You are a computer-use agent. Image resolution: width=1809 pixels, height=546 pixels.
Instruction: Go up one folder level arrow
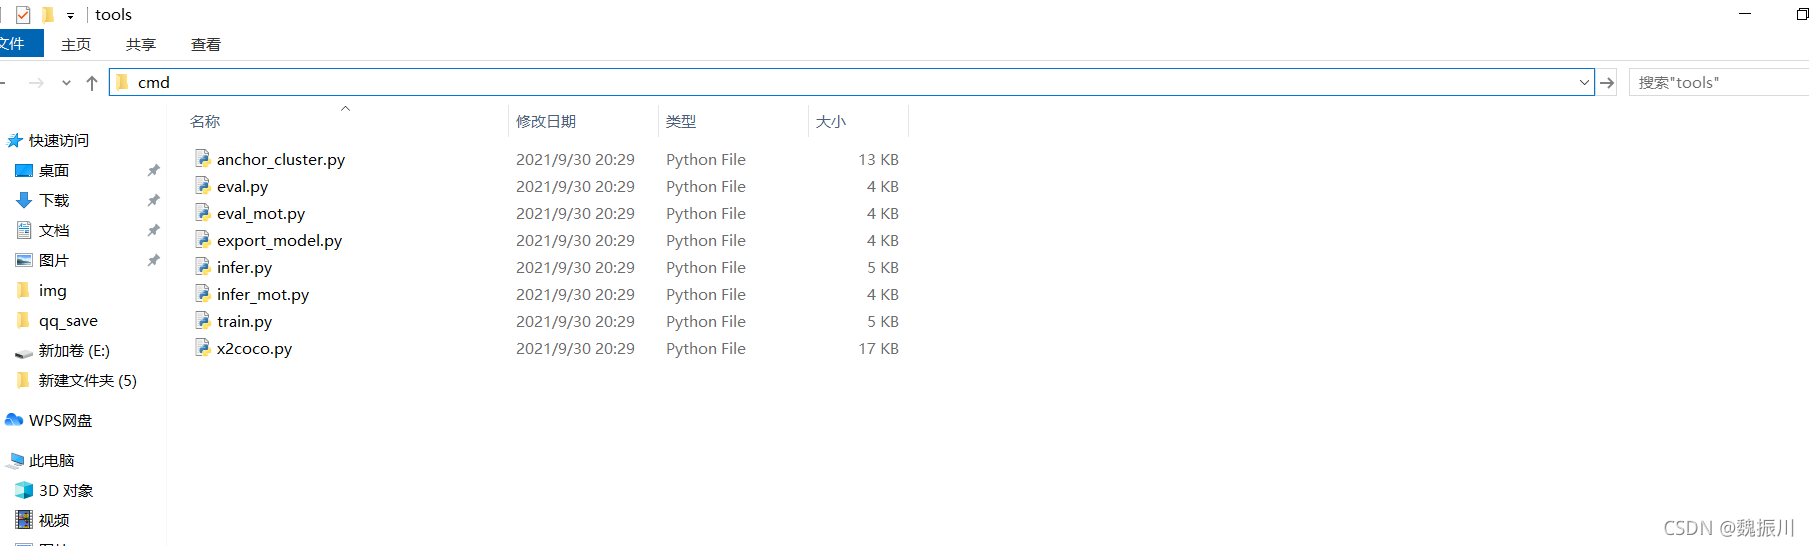92,83
